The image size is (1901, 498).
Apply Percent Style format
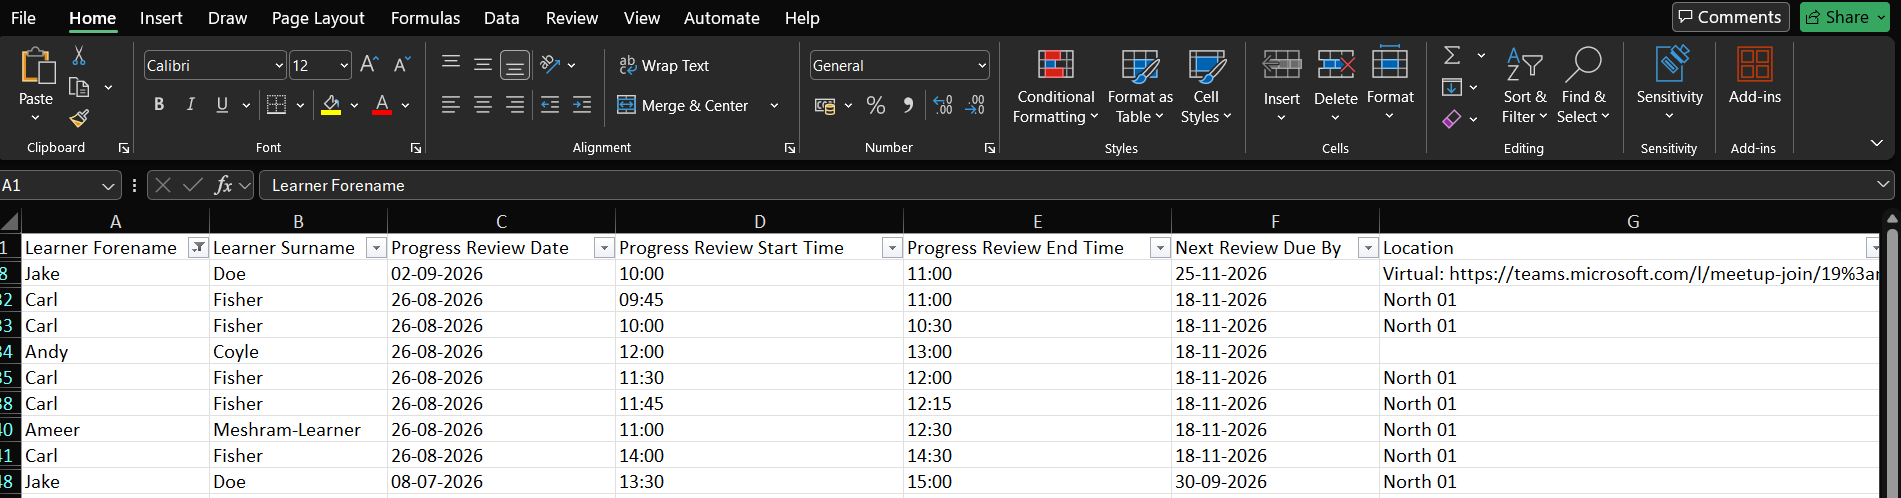pos(876,105)
